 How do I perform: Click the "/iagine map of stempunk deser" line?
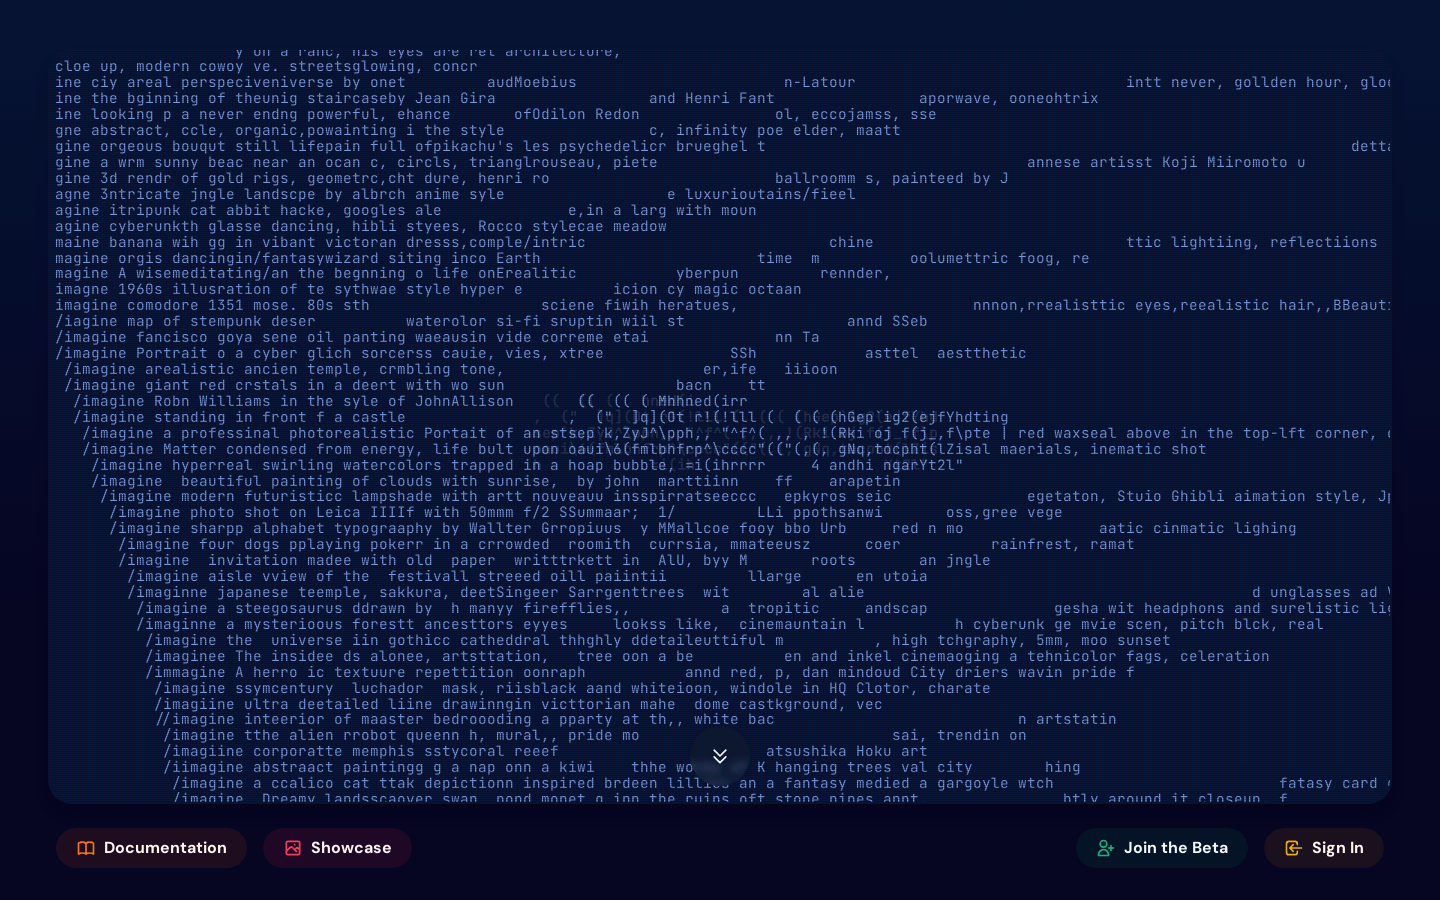coord(491,321)
